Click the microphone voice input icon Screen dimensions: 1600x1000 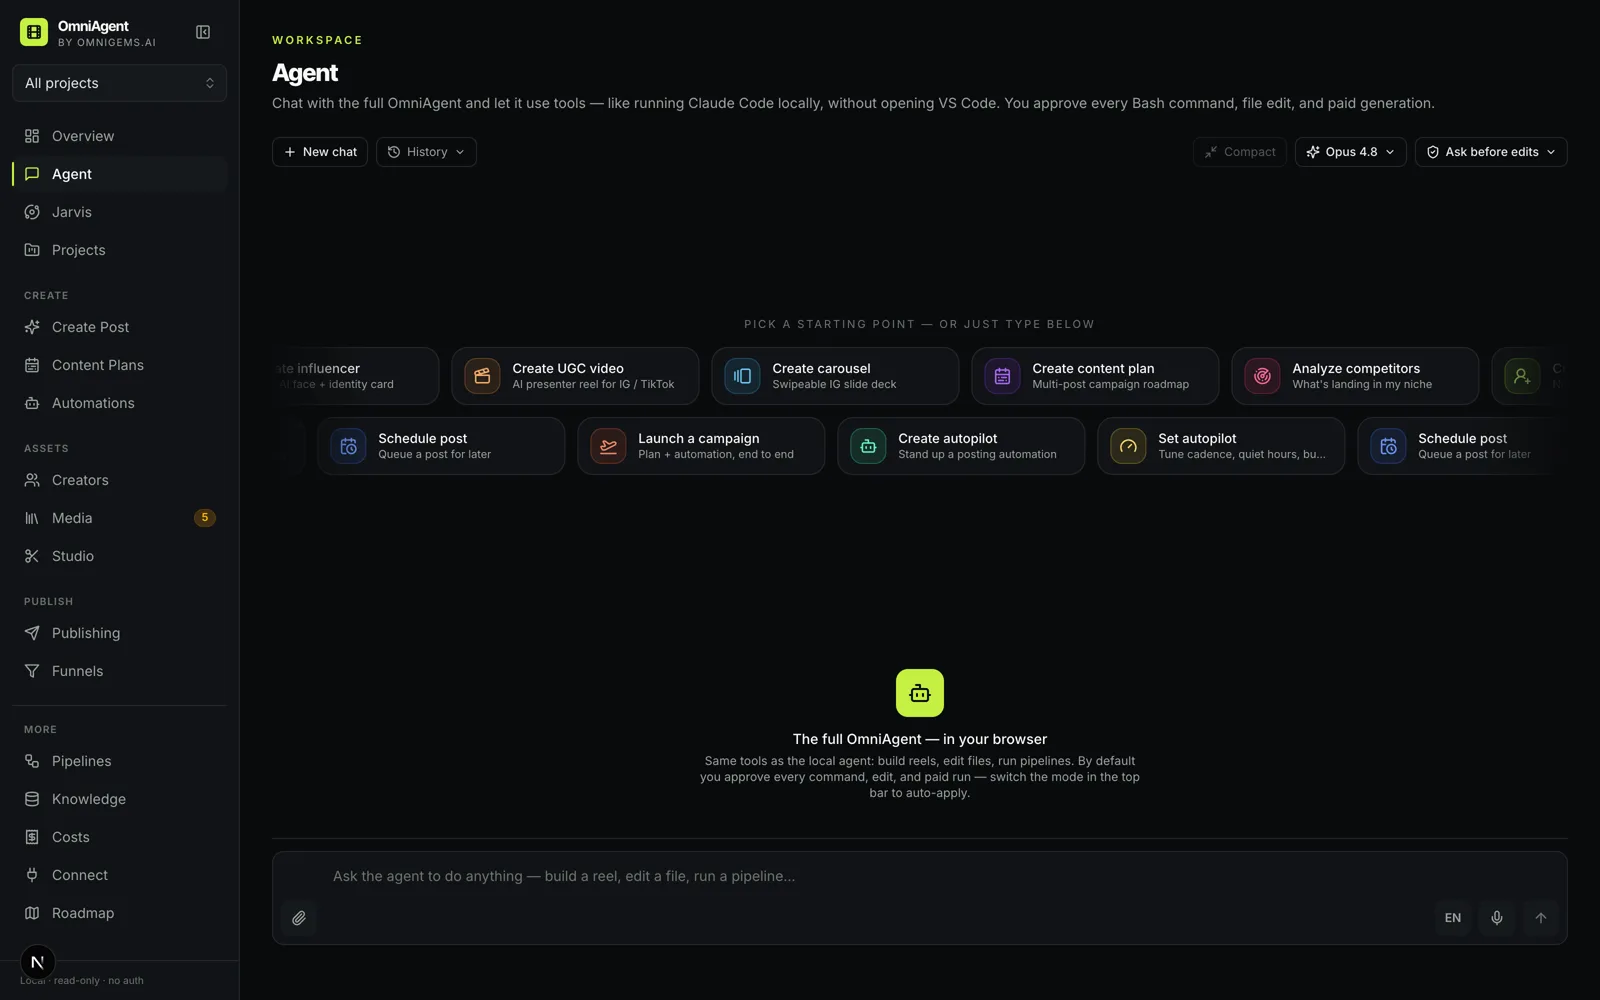(1497, 918)
